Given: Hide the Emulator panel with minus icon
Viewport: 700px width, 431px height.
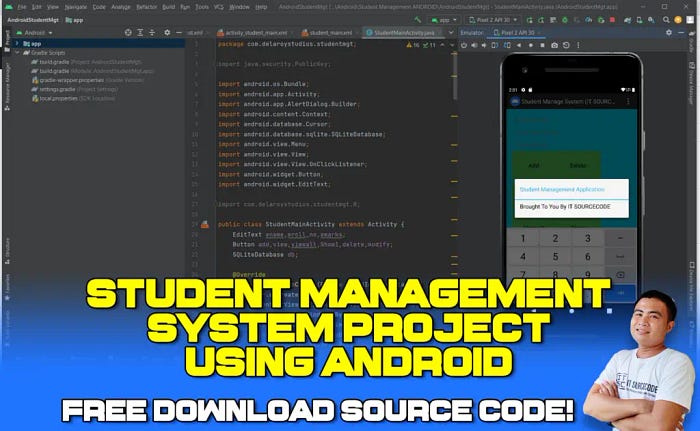Looking at the screenshot, I should click(x=681, y=33).
